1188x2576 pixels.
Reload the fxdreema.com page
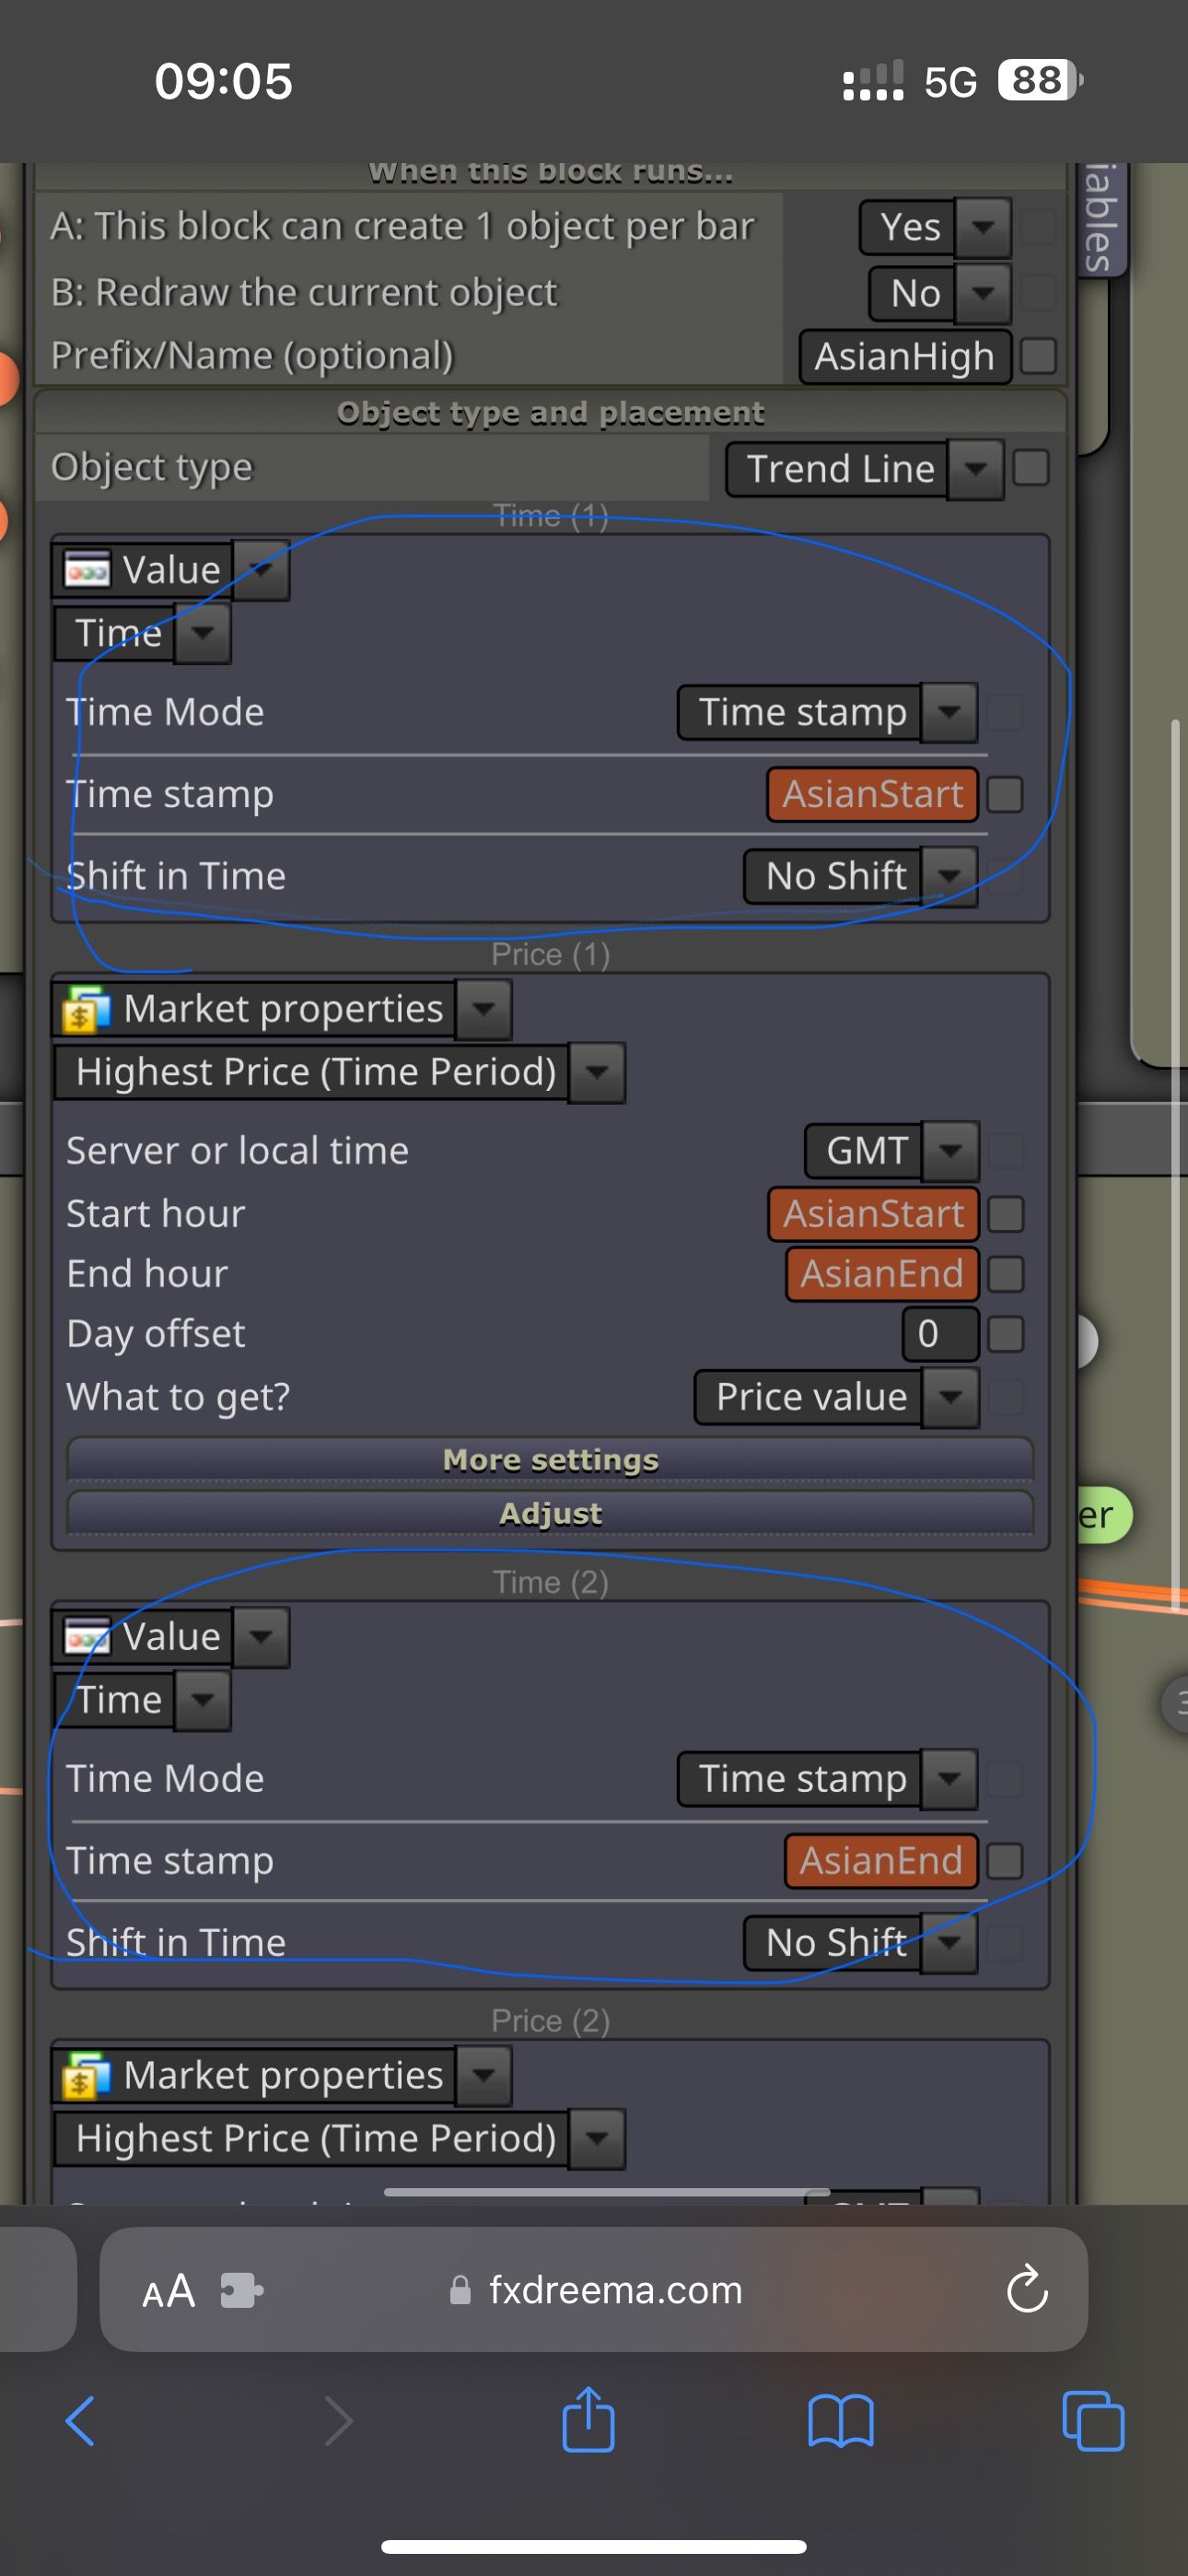tap(1027, 2289)
